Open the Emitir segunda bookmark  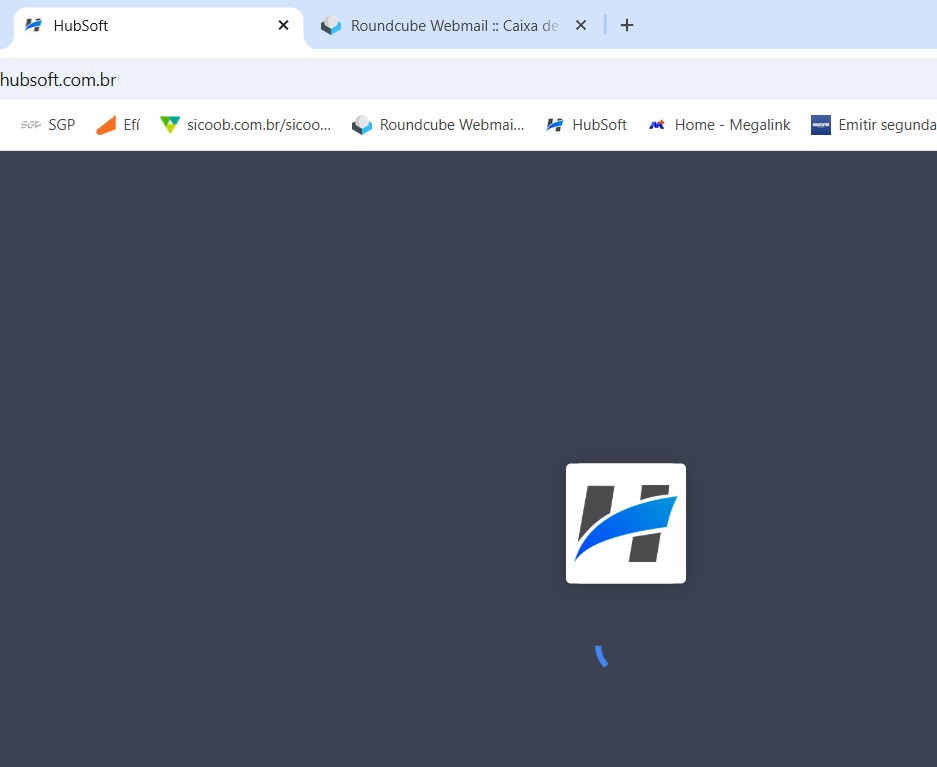click(872, 125)
